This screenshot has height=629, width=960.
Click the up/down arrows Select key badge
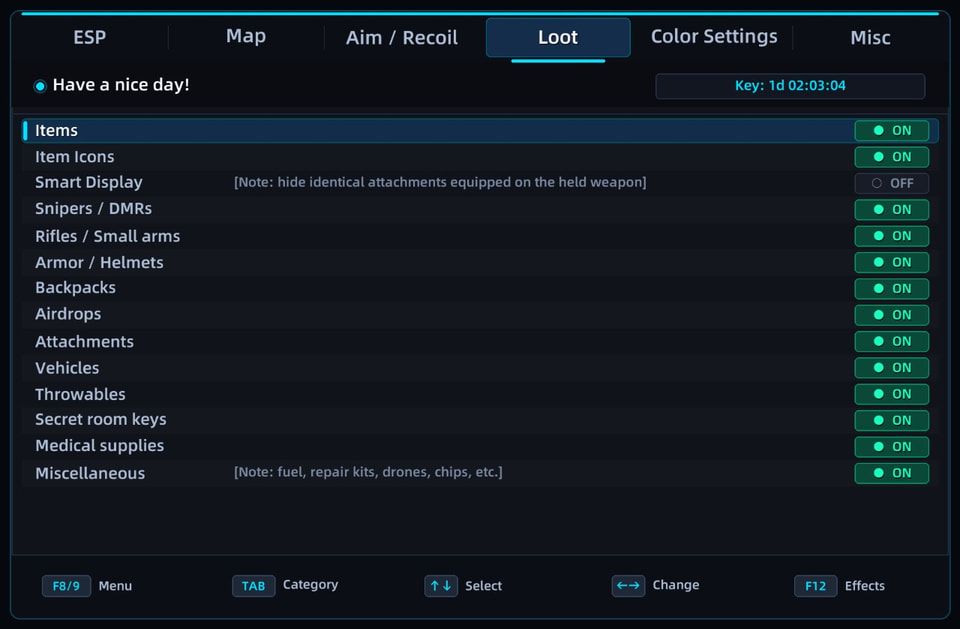point(441,586)
